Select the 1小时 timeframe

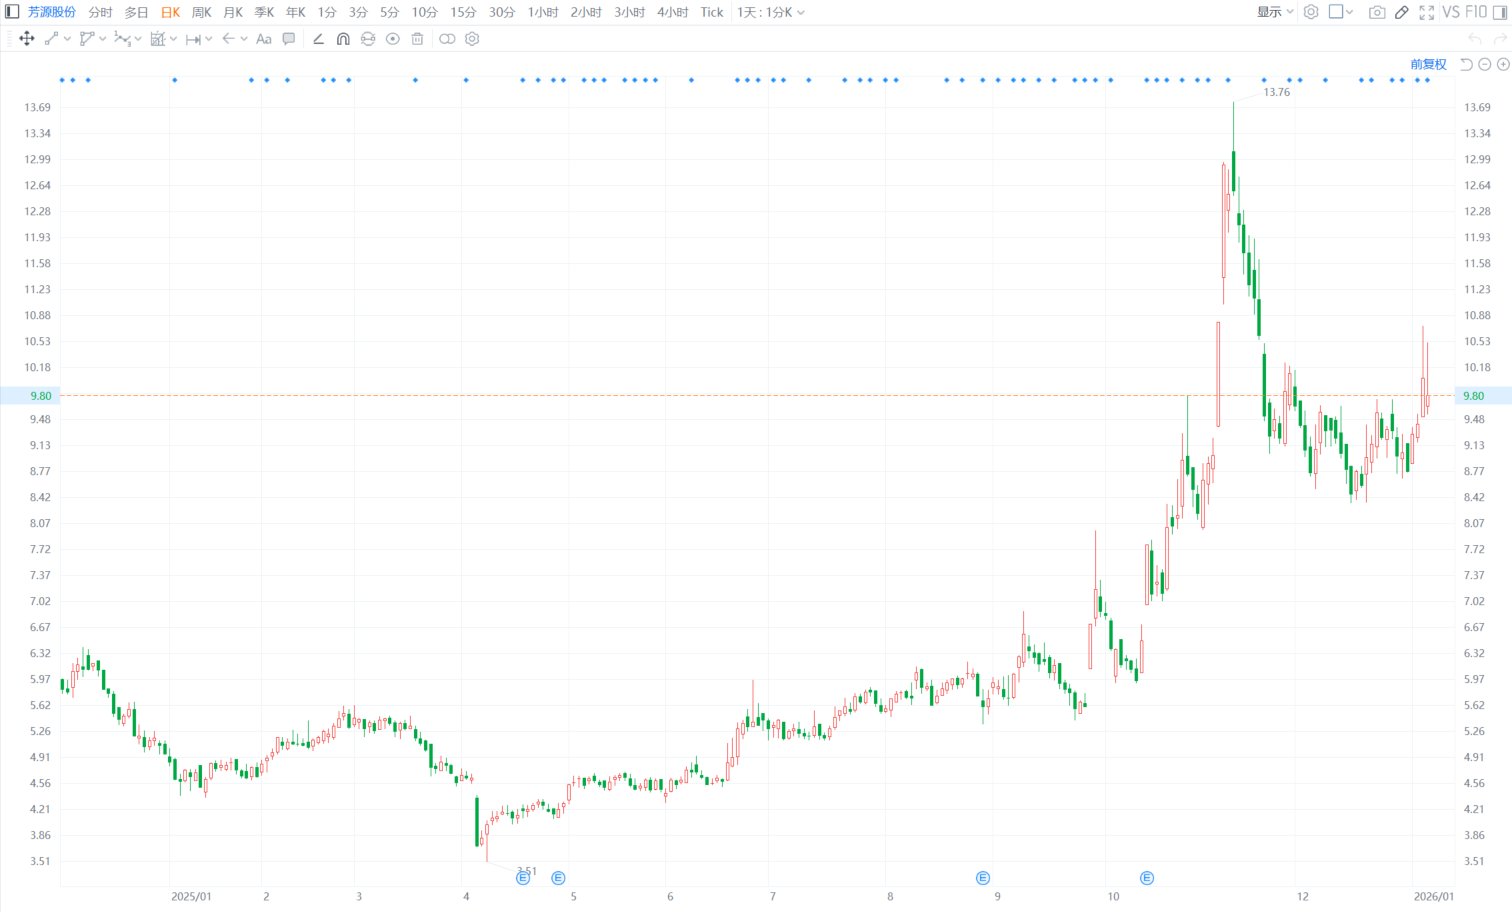tap(543, 12)
